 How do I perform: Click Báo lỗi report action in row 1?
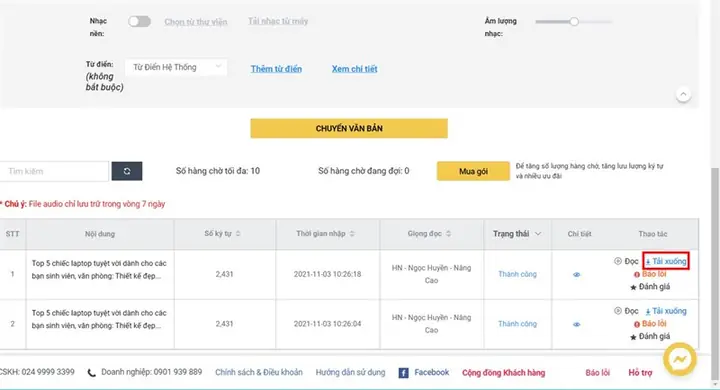650,274
